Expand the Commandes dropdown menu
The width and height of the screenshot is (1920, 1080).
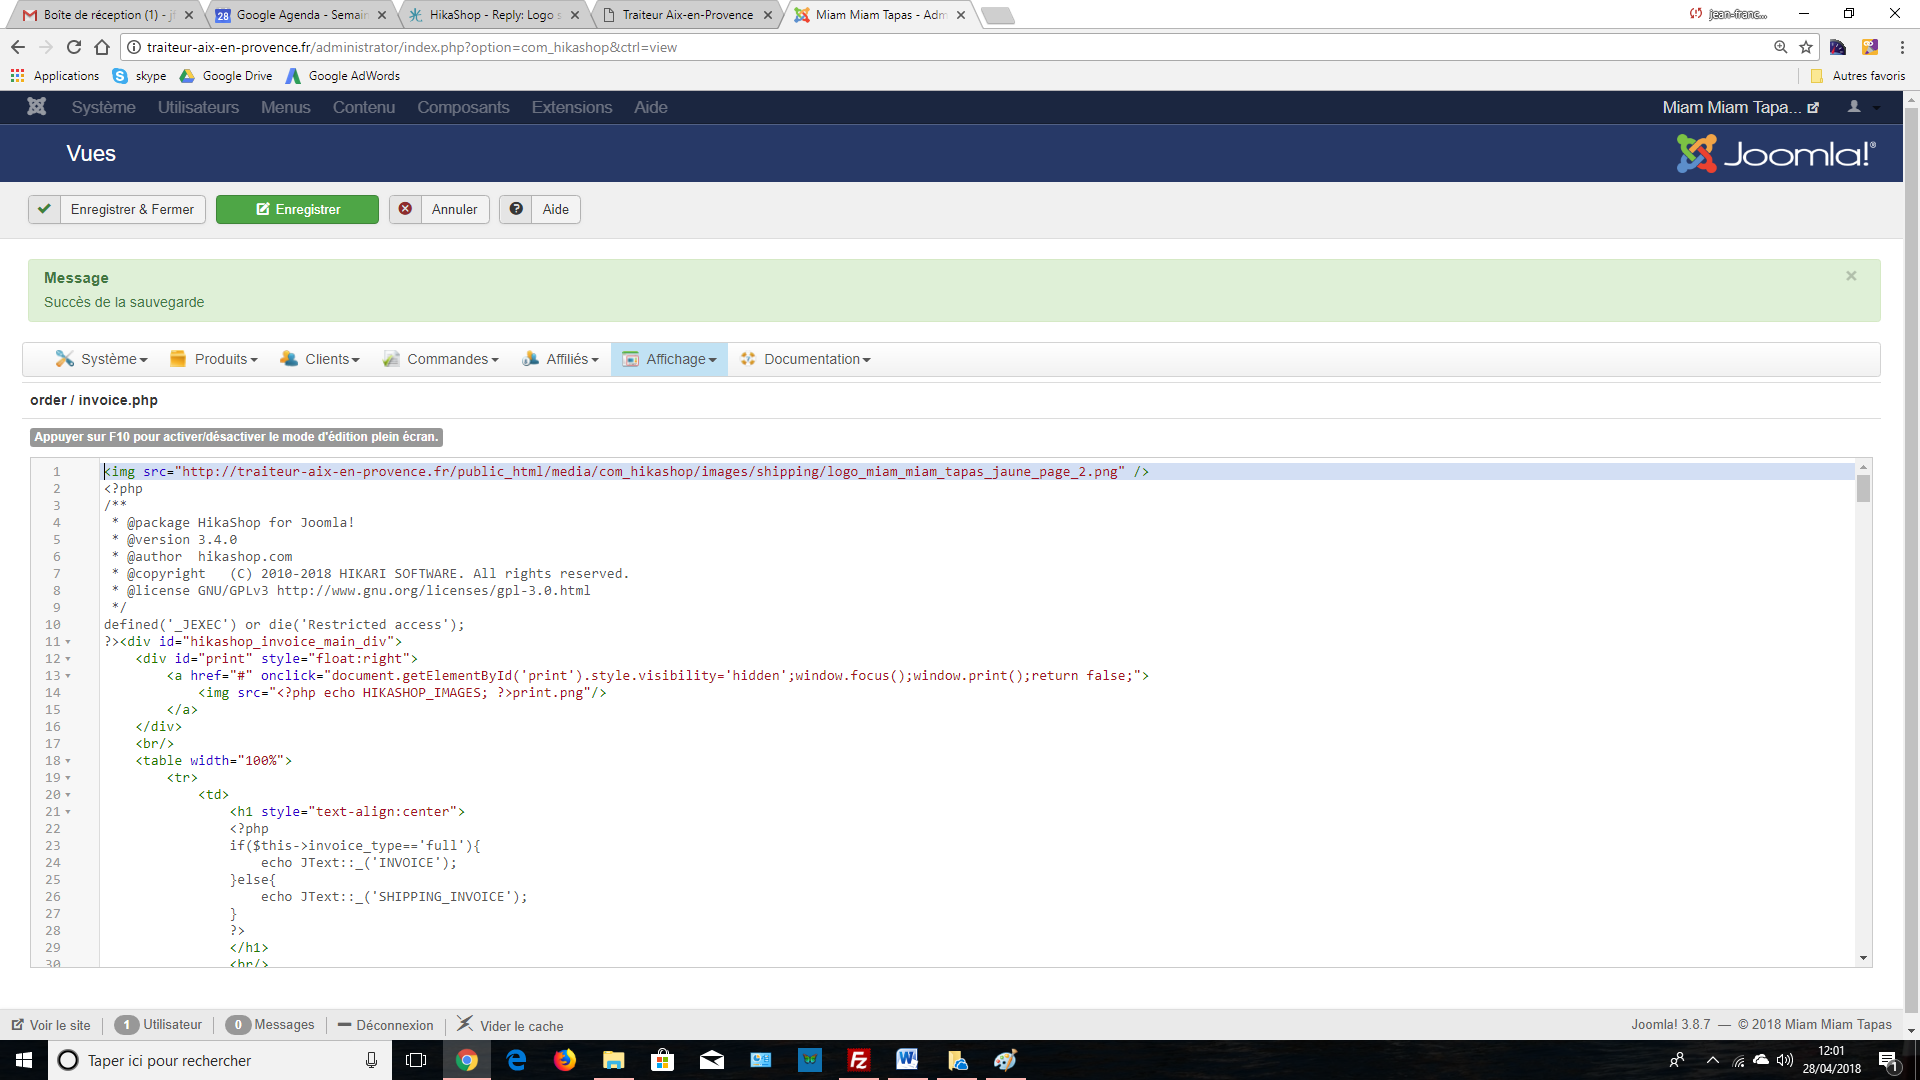pyautogui.click(x=440, y=359)
